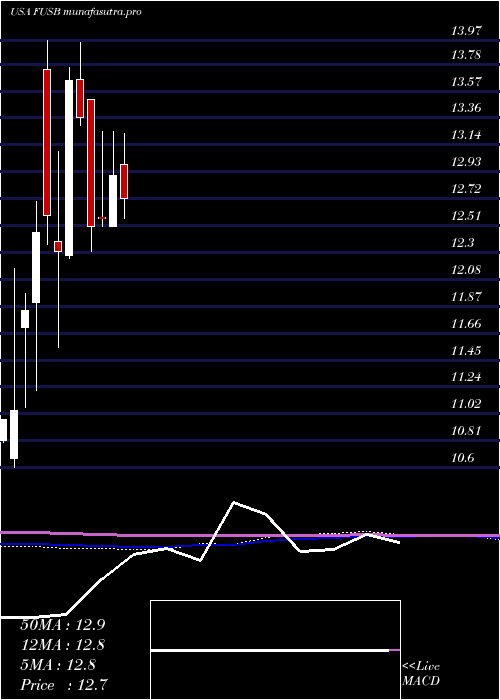Select the small white candlestick near 11.66

tap(25, 319)
